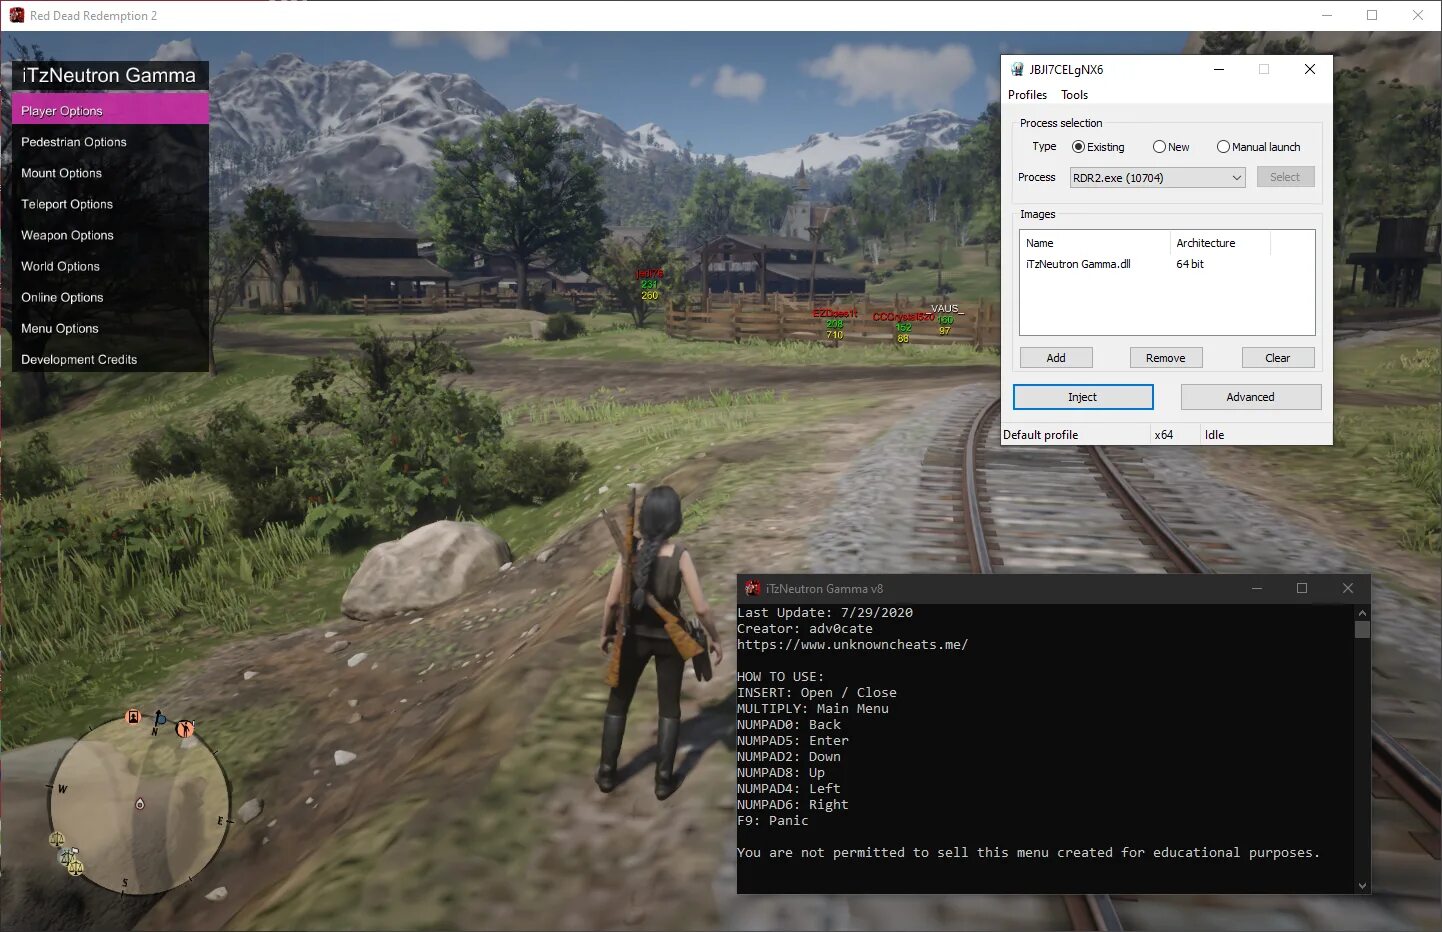Open Pedestrian Options menu entry

[x=110, y=141]
